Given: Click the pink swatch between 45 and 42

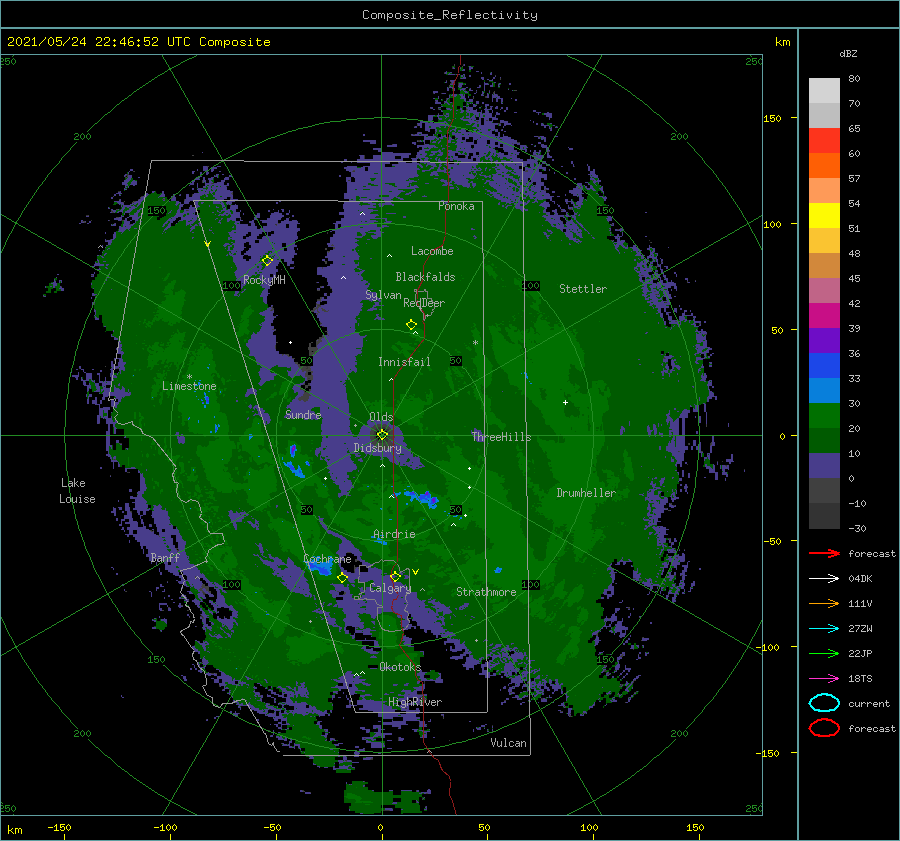Looking at the screenshot, I should [824, 290].
